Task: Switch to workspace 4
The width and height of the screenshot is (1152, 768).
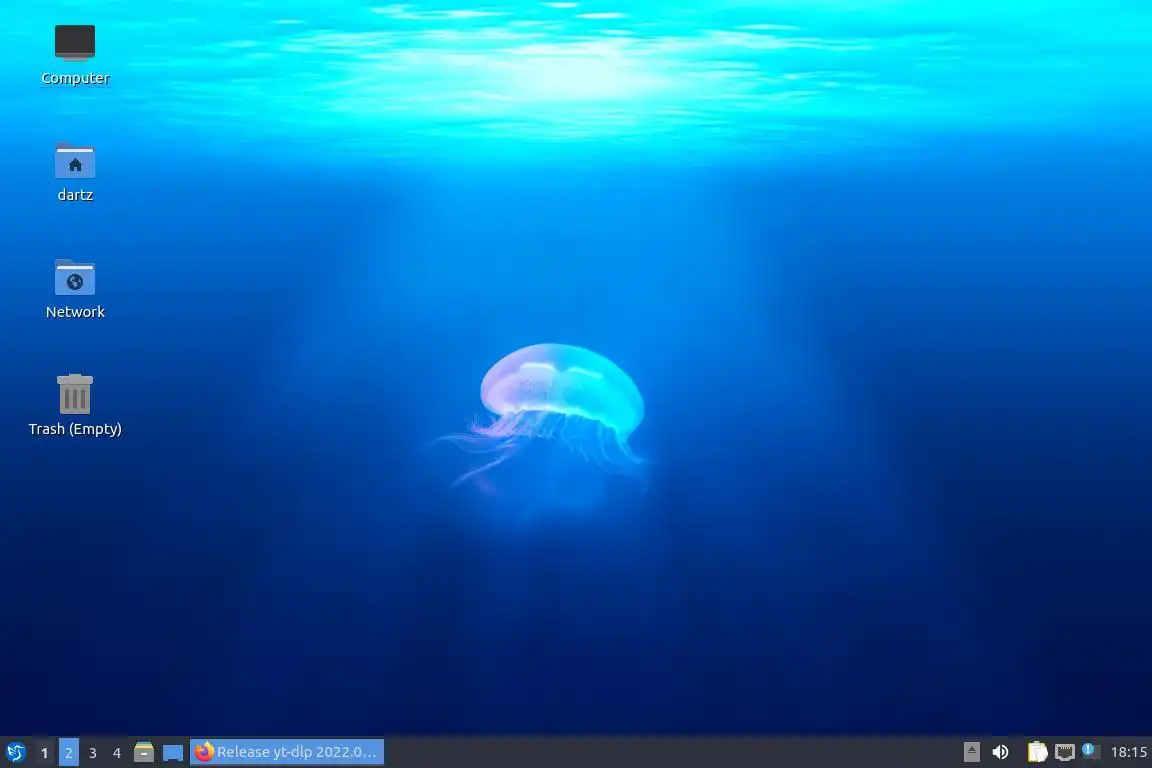Action: (117, 753)
